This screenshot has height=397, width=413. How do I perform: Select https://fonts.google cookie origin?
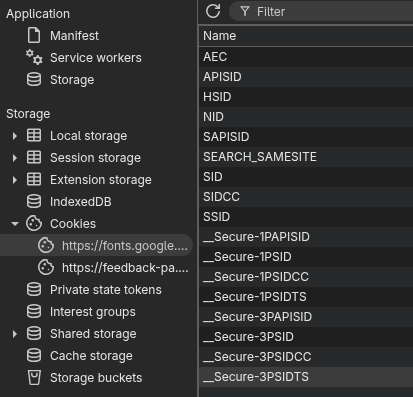pos(125,246)
